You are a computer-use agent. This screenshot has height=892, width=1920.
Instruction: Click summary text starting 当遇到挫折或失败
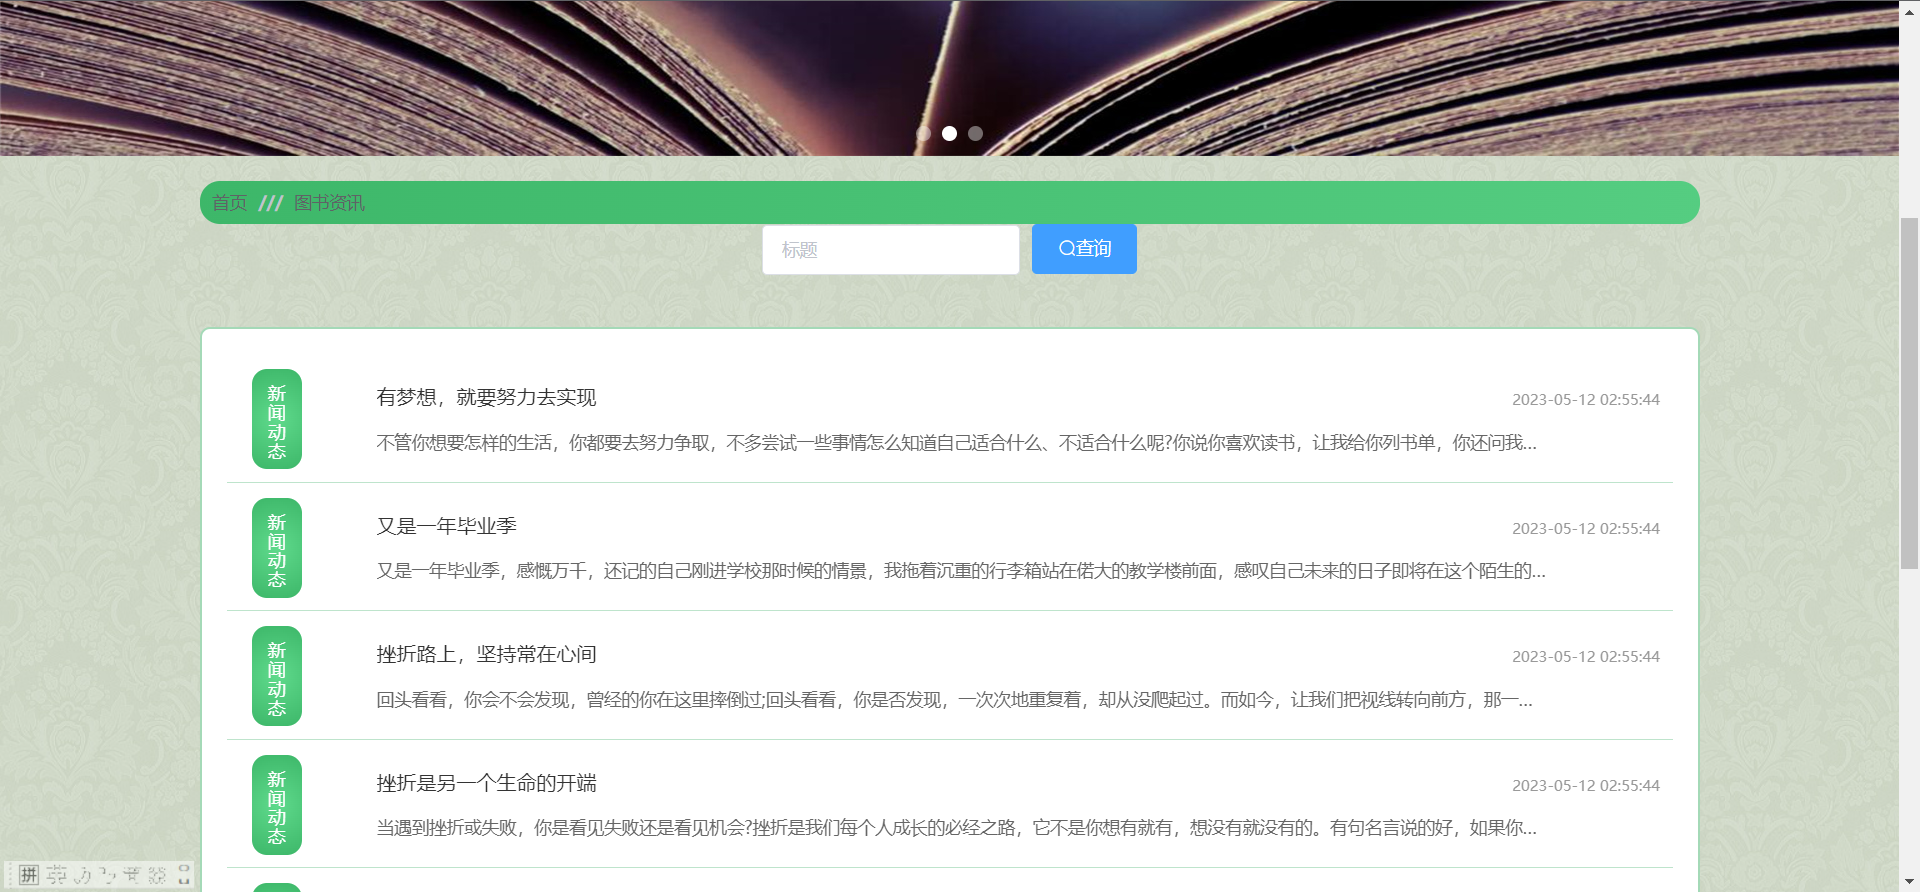pos(956,828)
